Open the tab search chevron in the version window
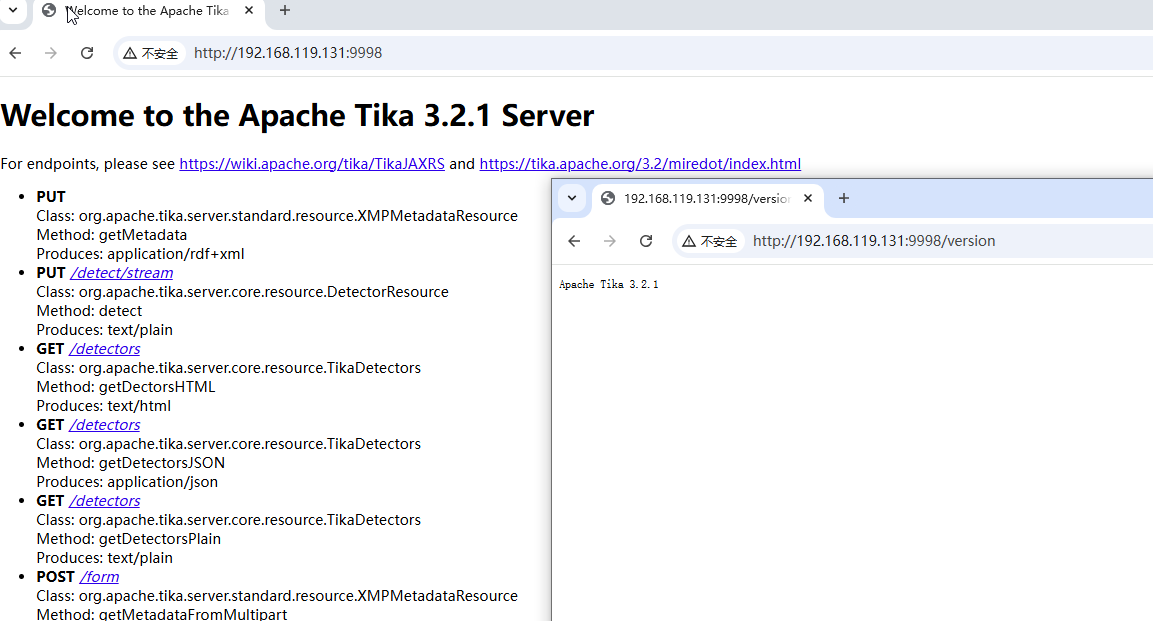1153x621 pixels. pyautogui.click(x=571, y=199)
